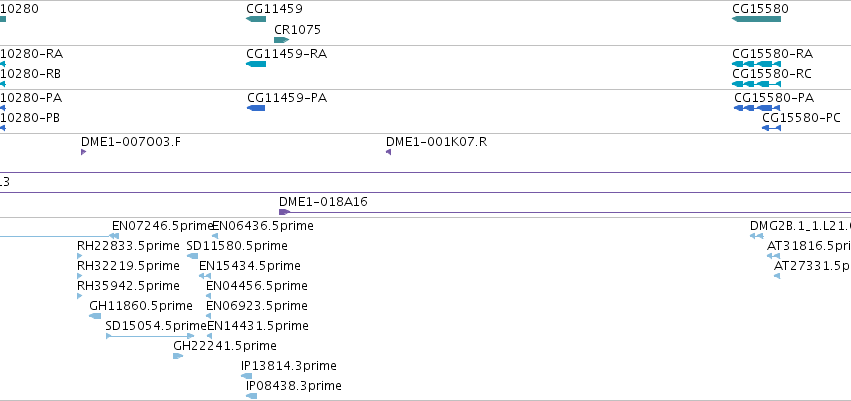Click the SD15054.5prime EST span line
This screenshot has height=401, width=851.
[x=150, y=336]
